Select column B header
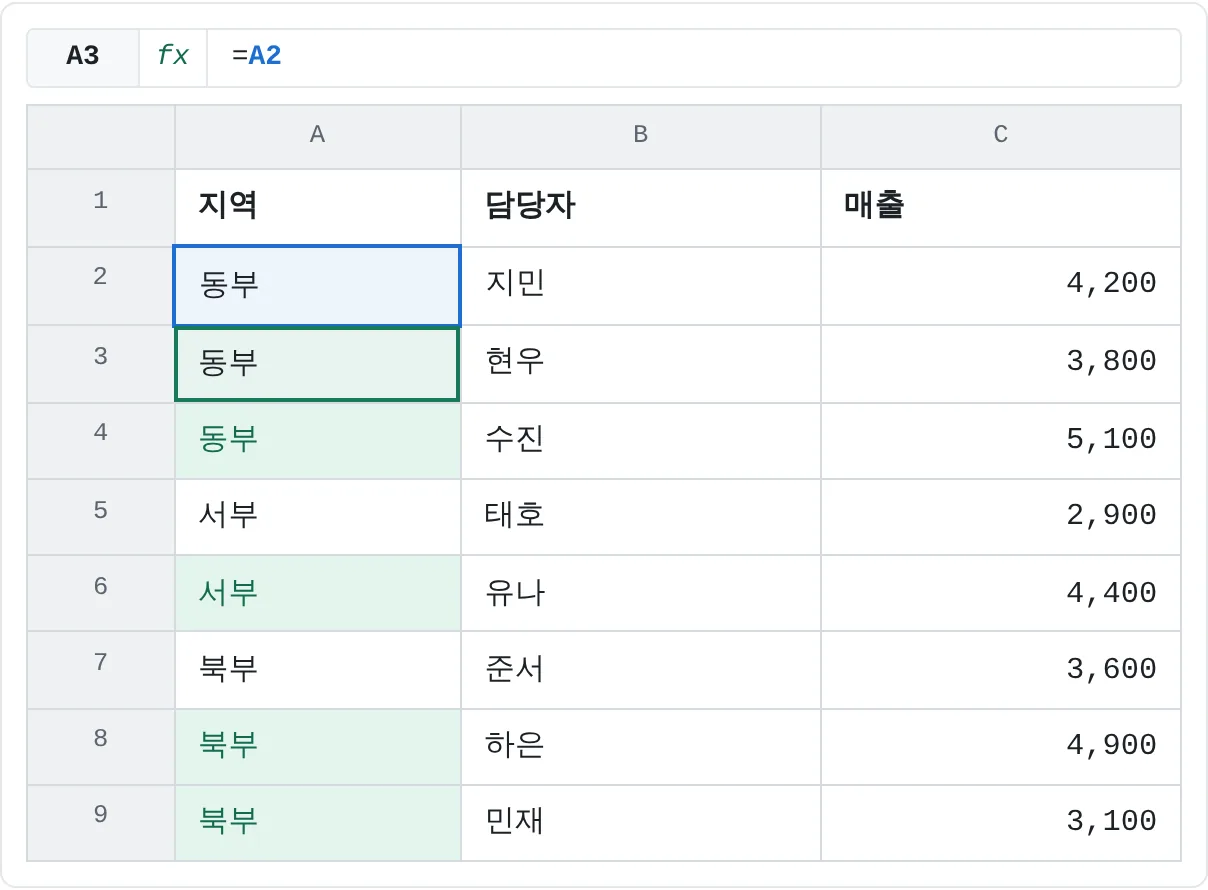The width and height of the screenshot is (1208, 890). pos(641,136)
